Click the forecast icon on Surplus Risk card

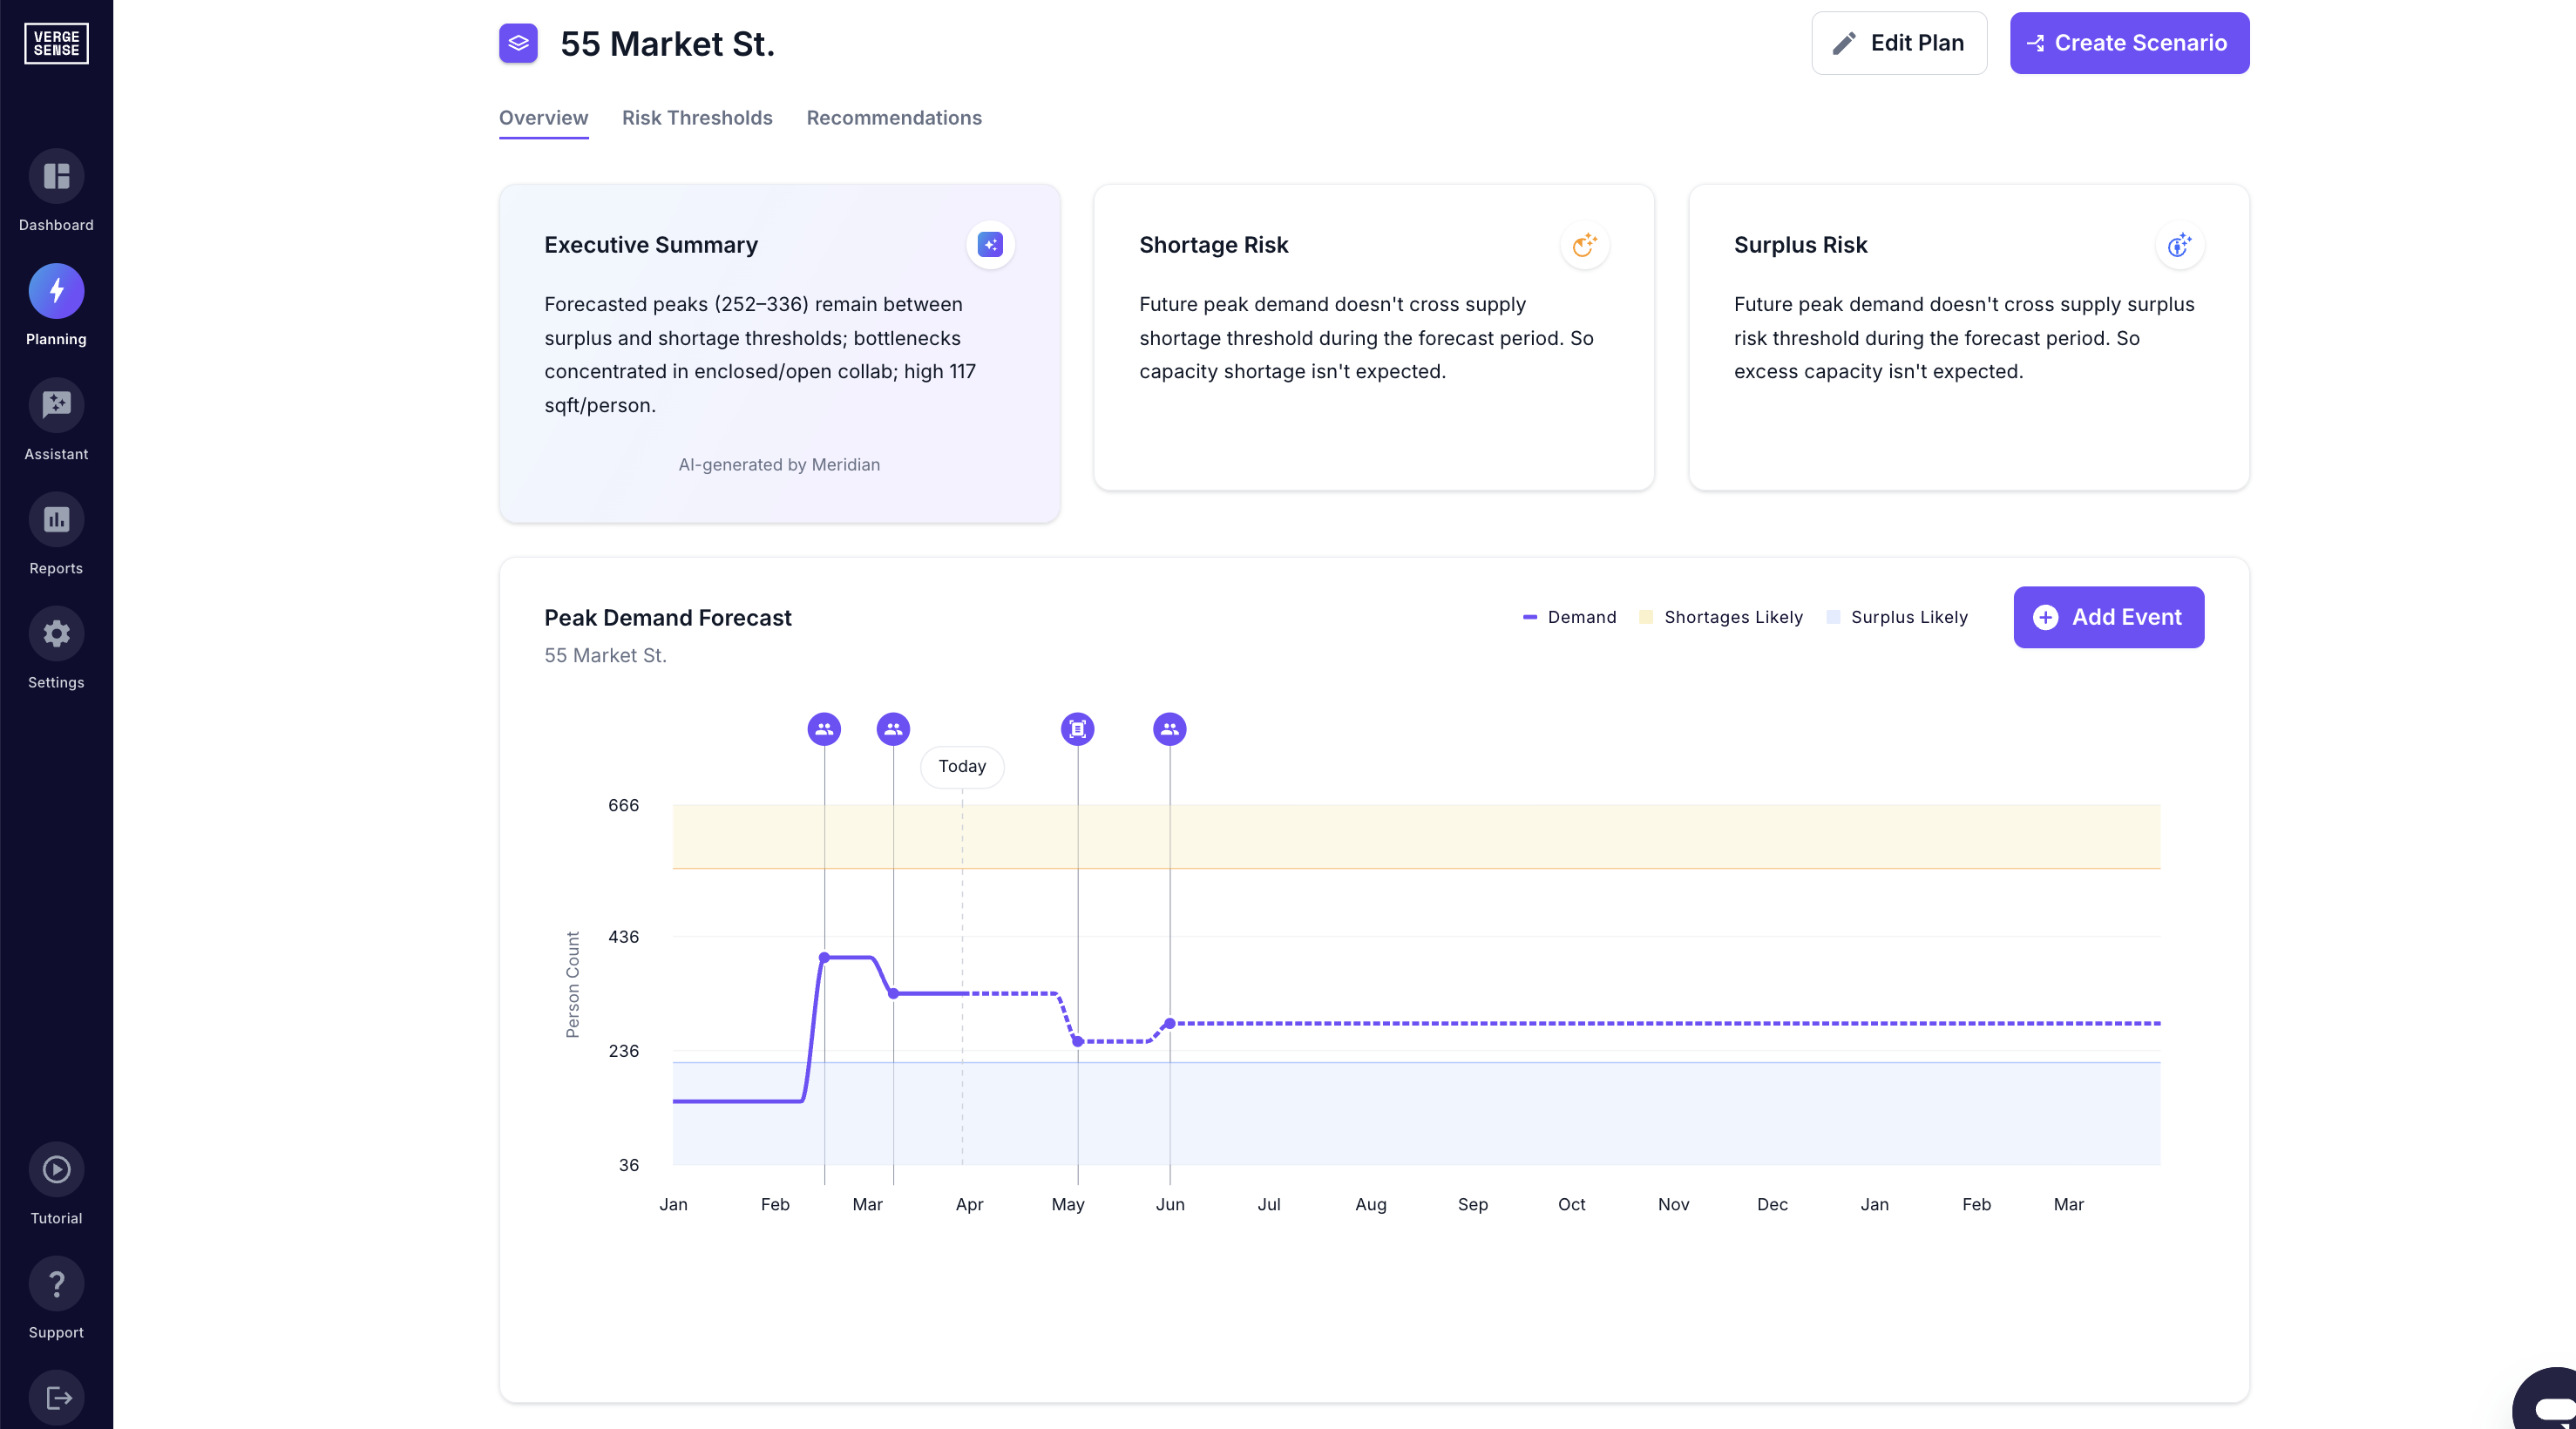pyautogui.click(x=2179, y=247)
